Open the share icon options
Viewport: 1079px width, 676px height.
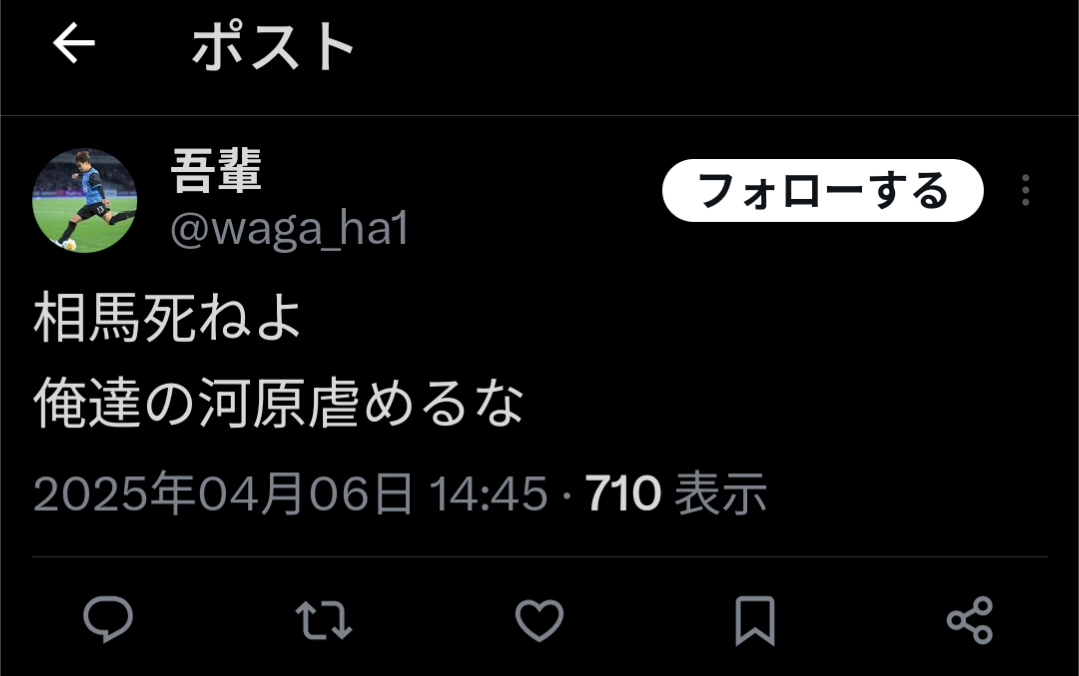970,620
